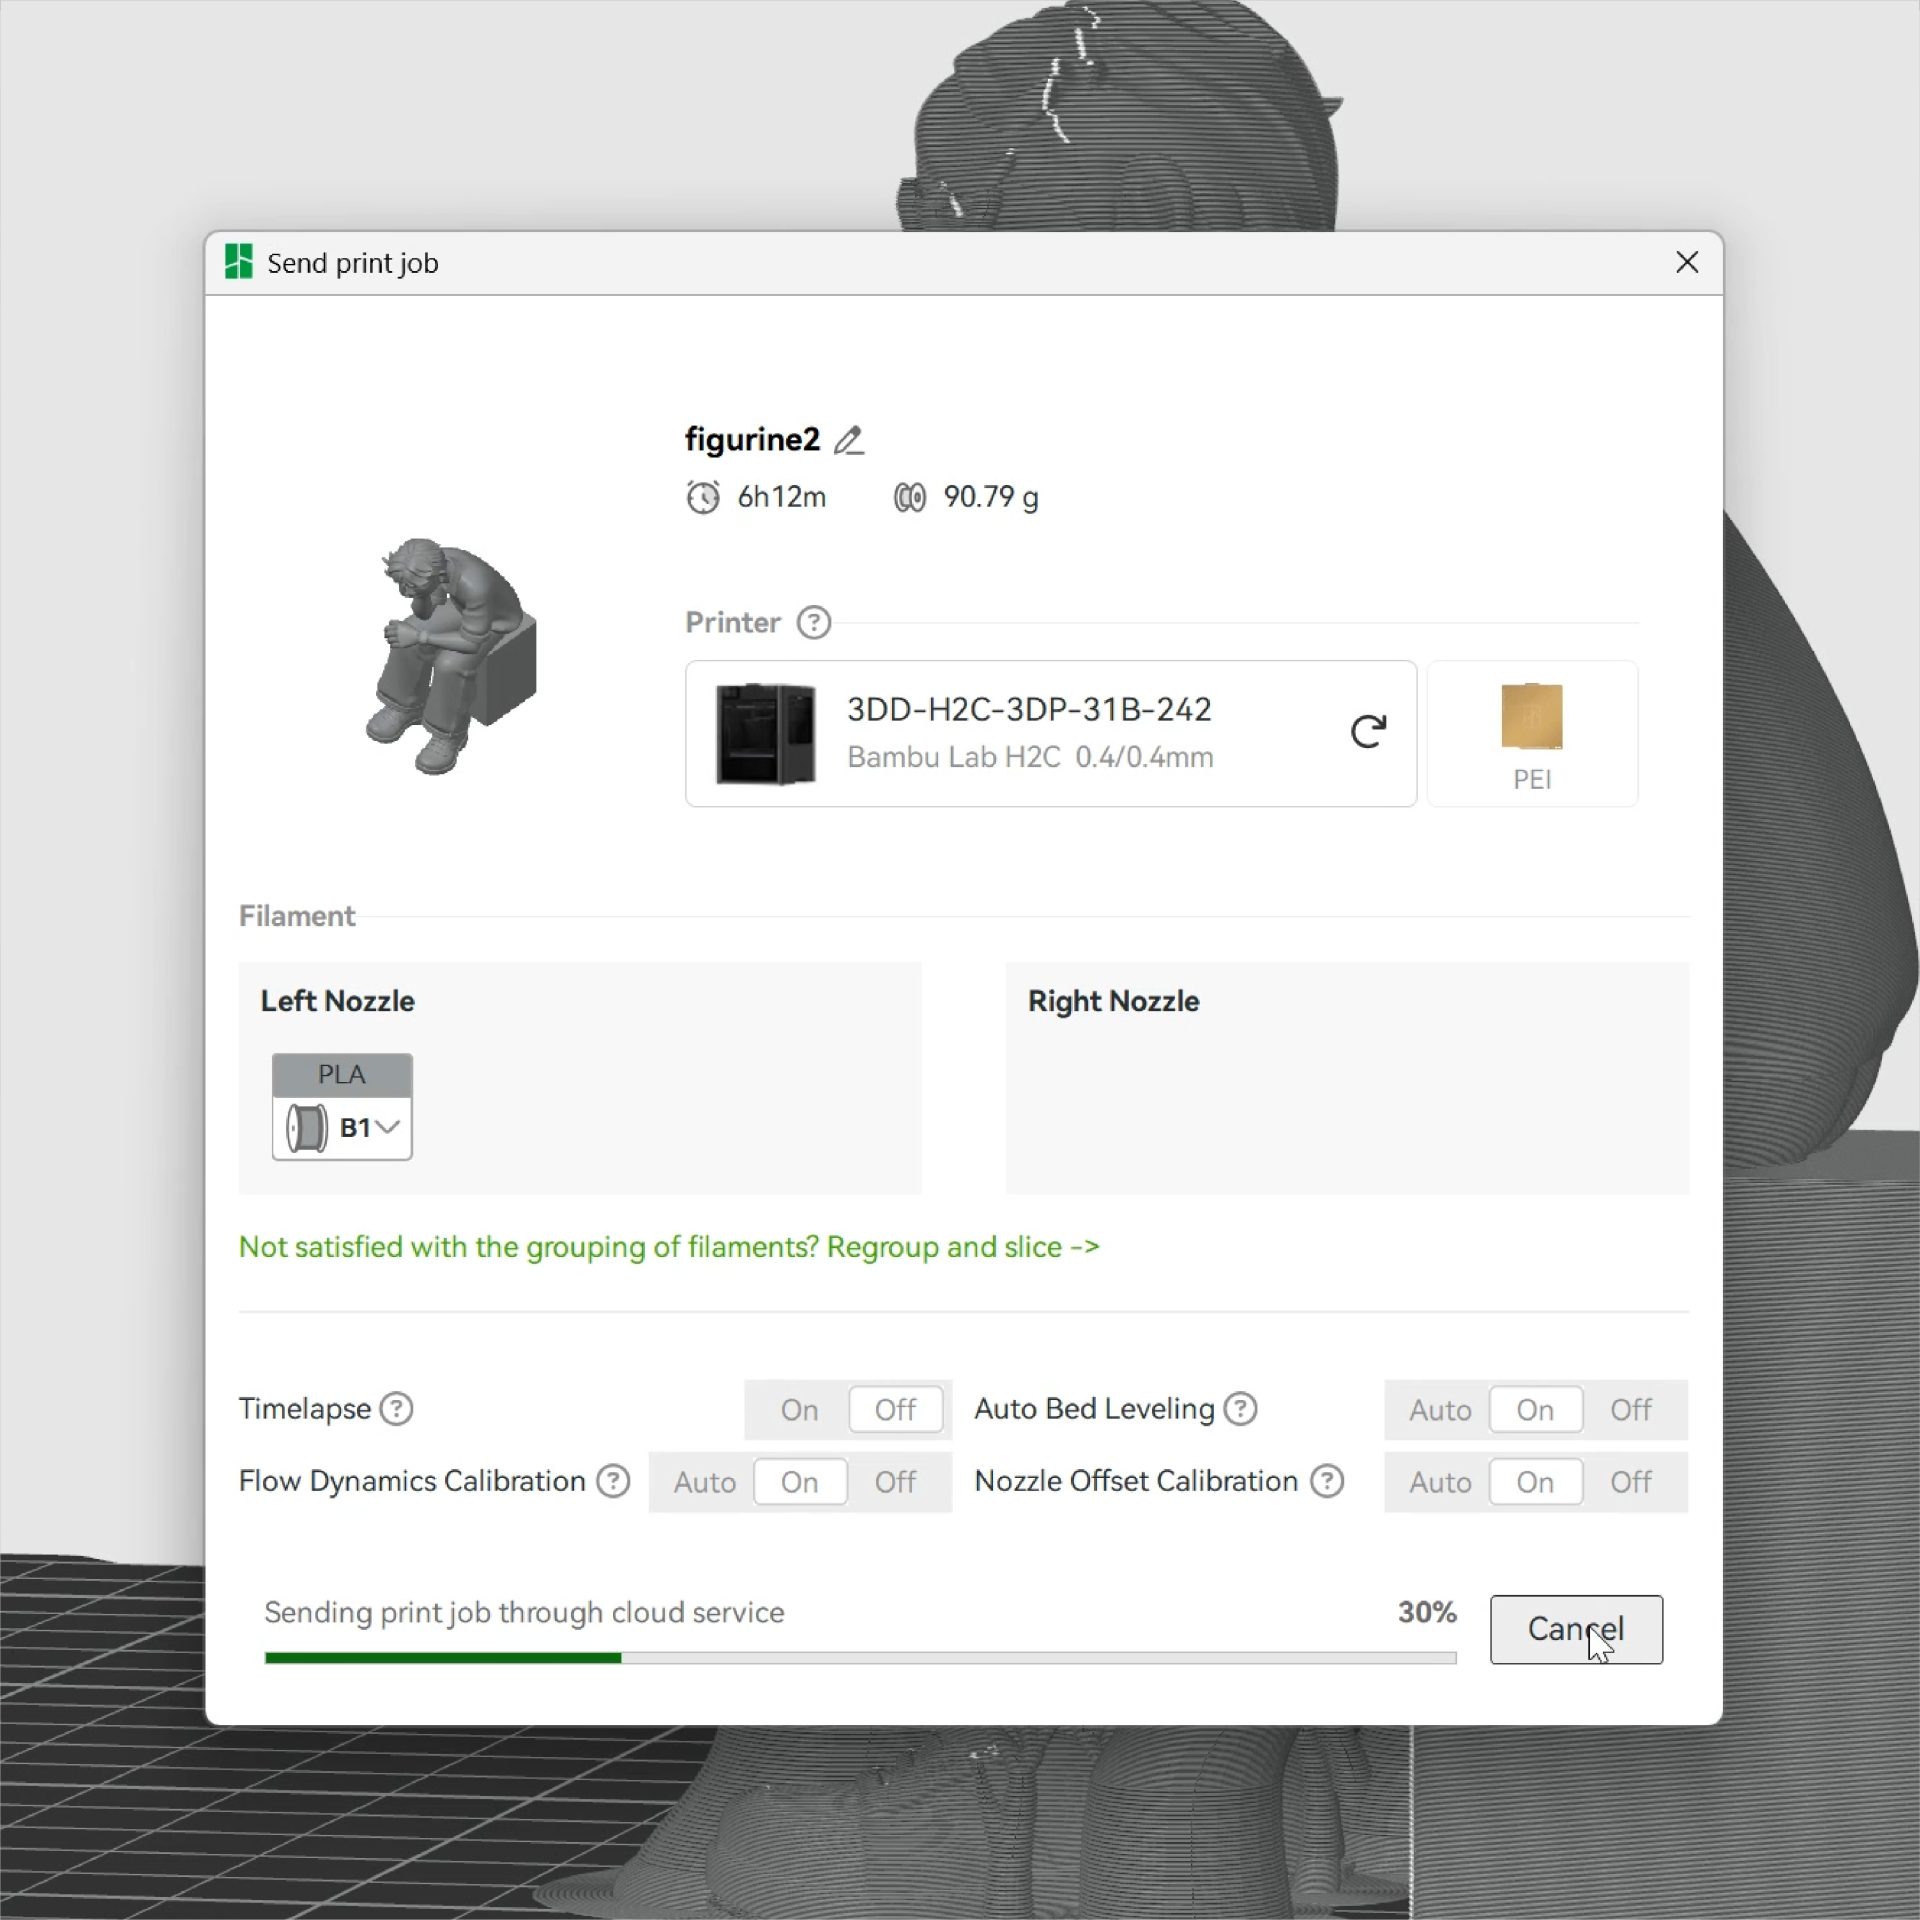Click the PLA filament tag
The width and height of the screenshot is (1920, 1920).
coord(342,1075)
